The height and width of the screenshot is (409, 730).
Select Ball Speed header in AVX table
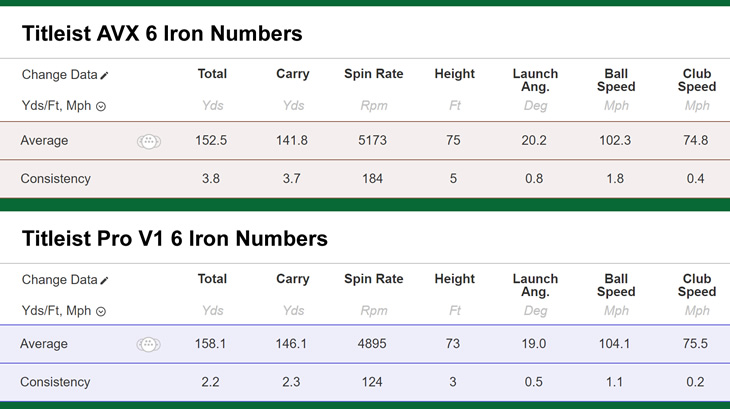pyautogui.click(x=616, y=80)
